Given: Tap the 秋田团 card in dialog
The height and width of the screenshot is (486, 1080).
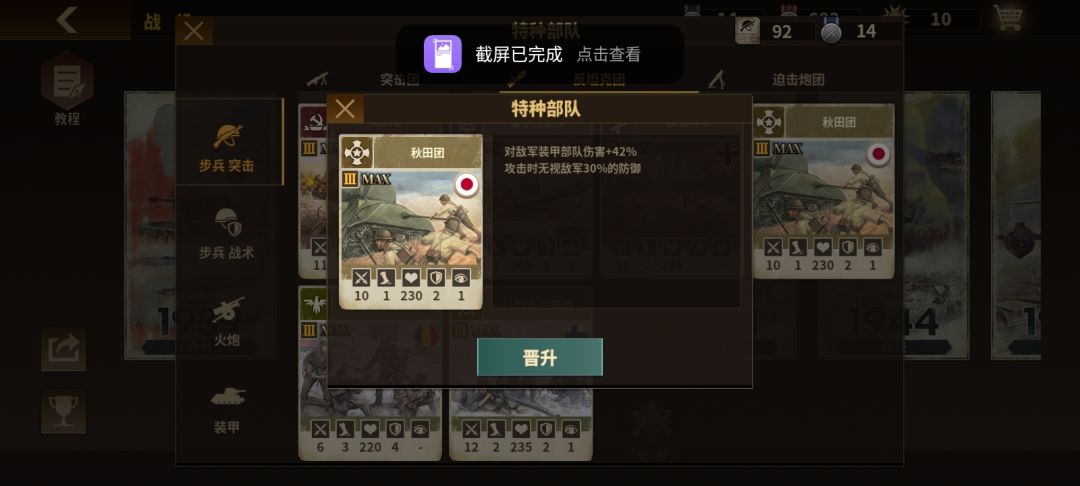Looking at the screenshot, I should [x=411, y=222].
